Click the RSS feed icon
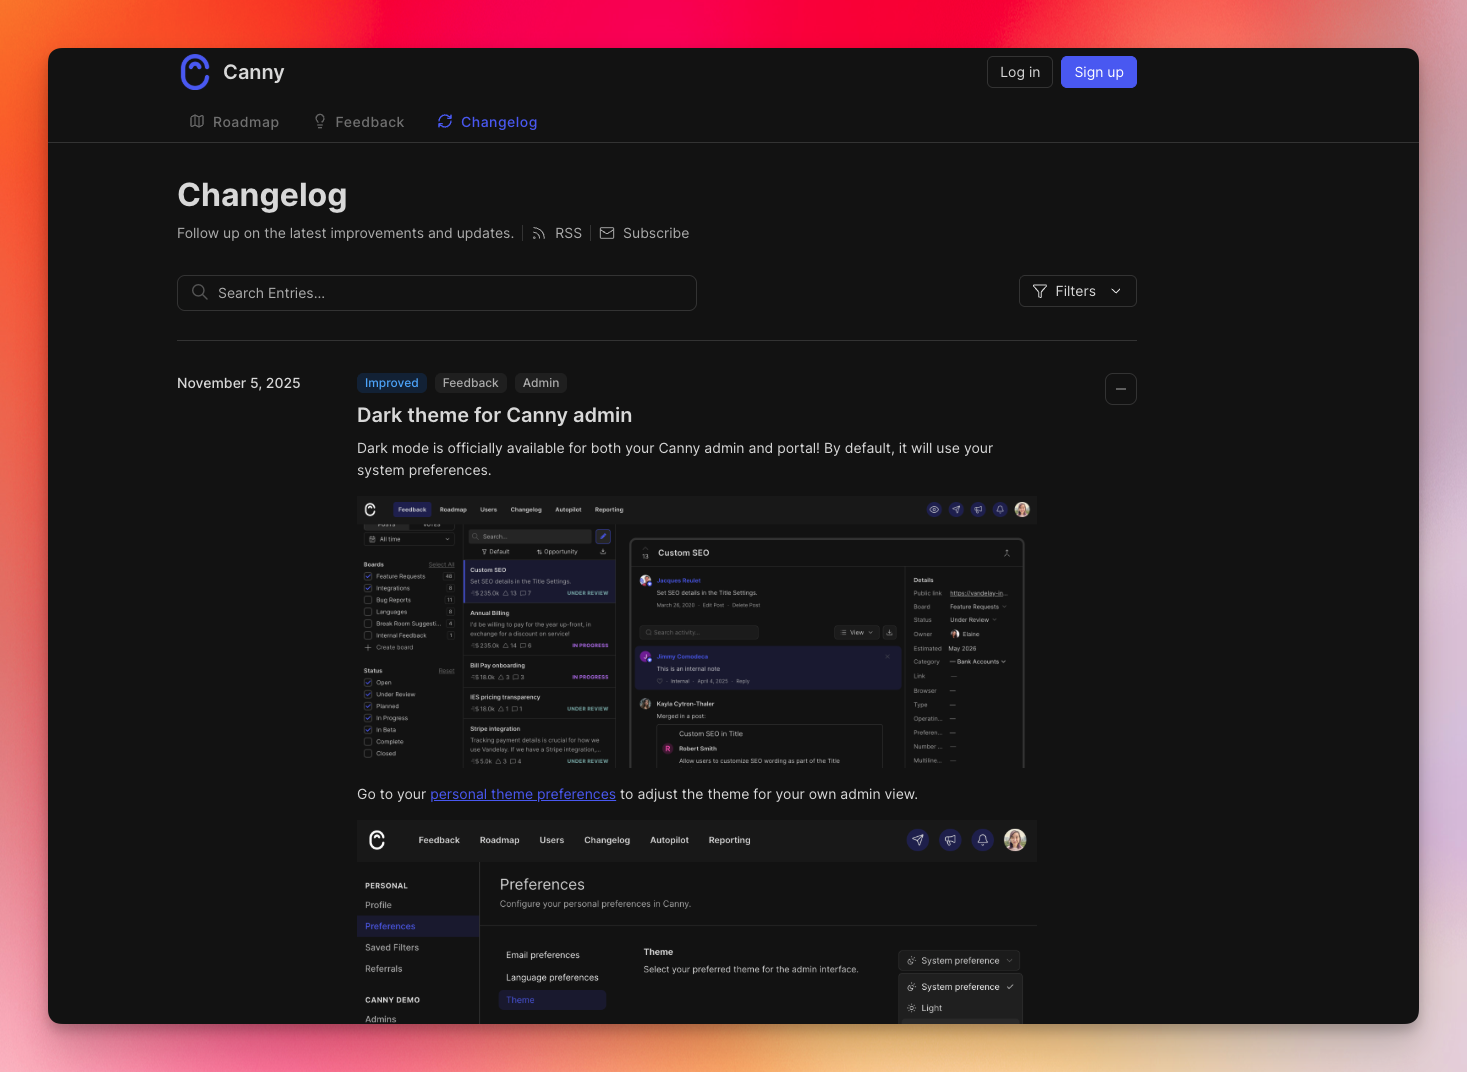This screenshot has height=1072, width=1467. pyautogui.click(x=539, y=233)
